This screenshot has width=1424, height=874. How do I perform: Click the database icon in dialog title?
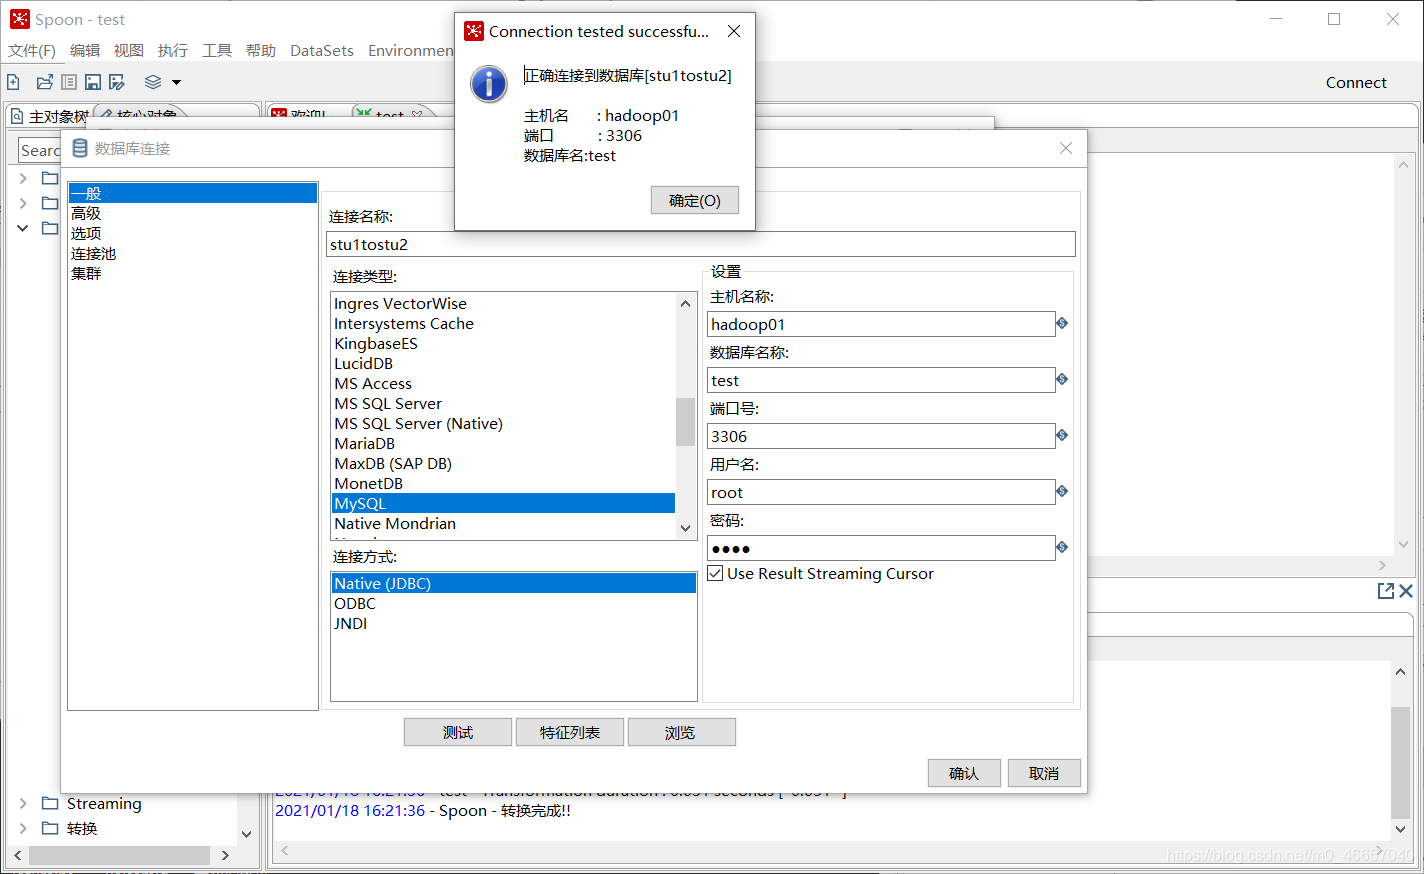click(80, 148)
